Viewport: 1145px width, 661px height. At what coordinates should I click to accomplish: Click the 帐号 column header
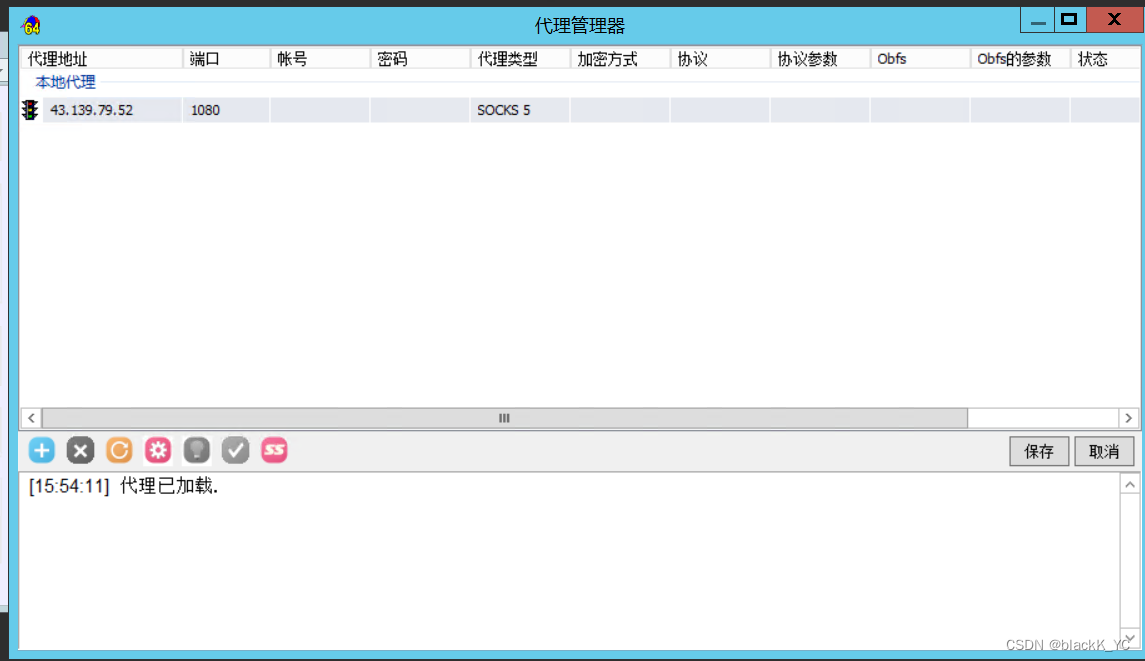320,59
